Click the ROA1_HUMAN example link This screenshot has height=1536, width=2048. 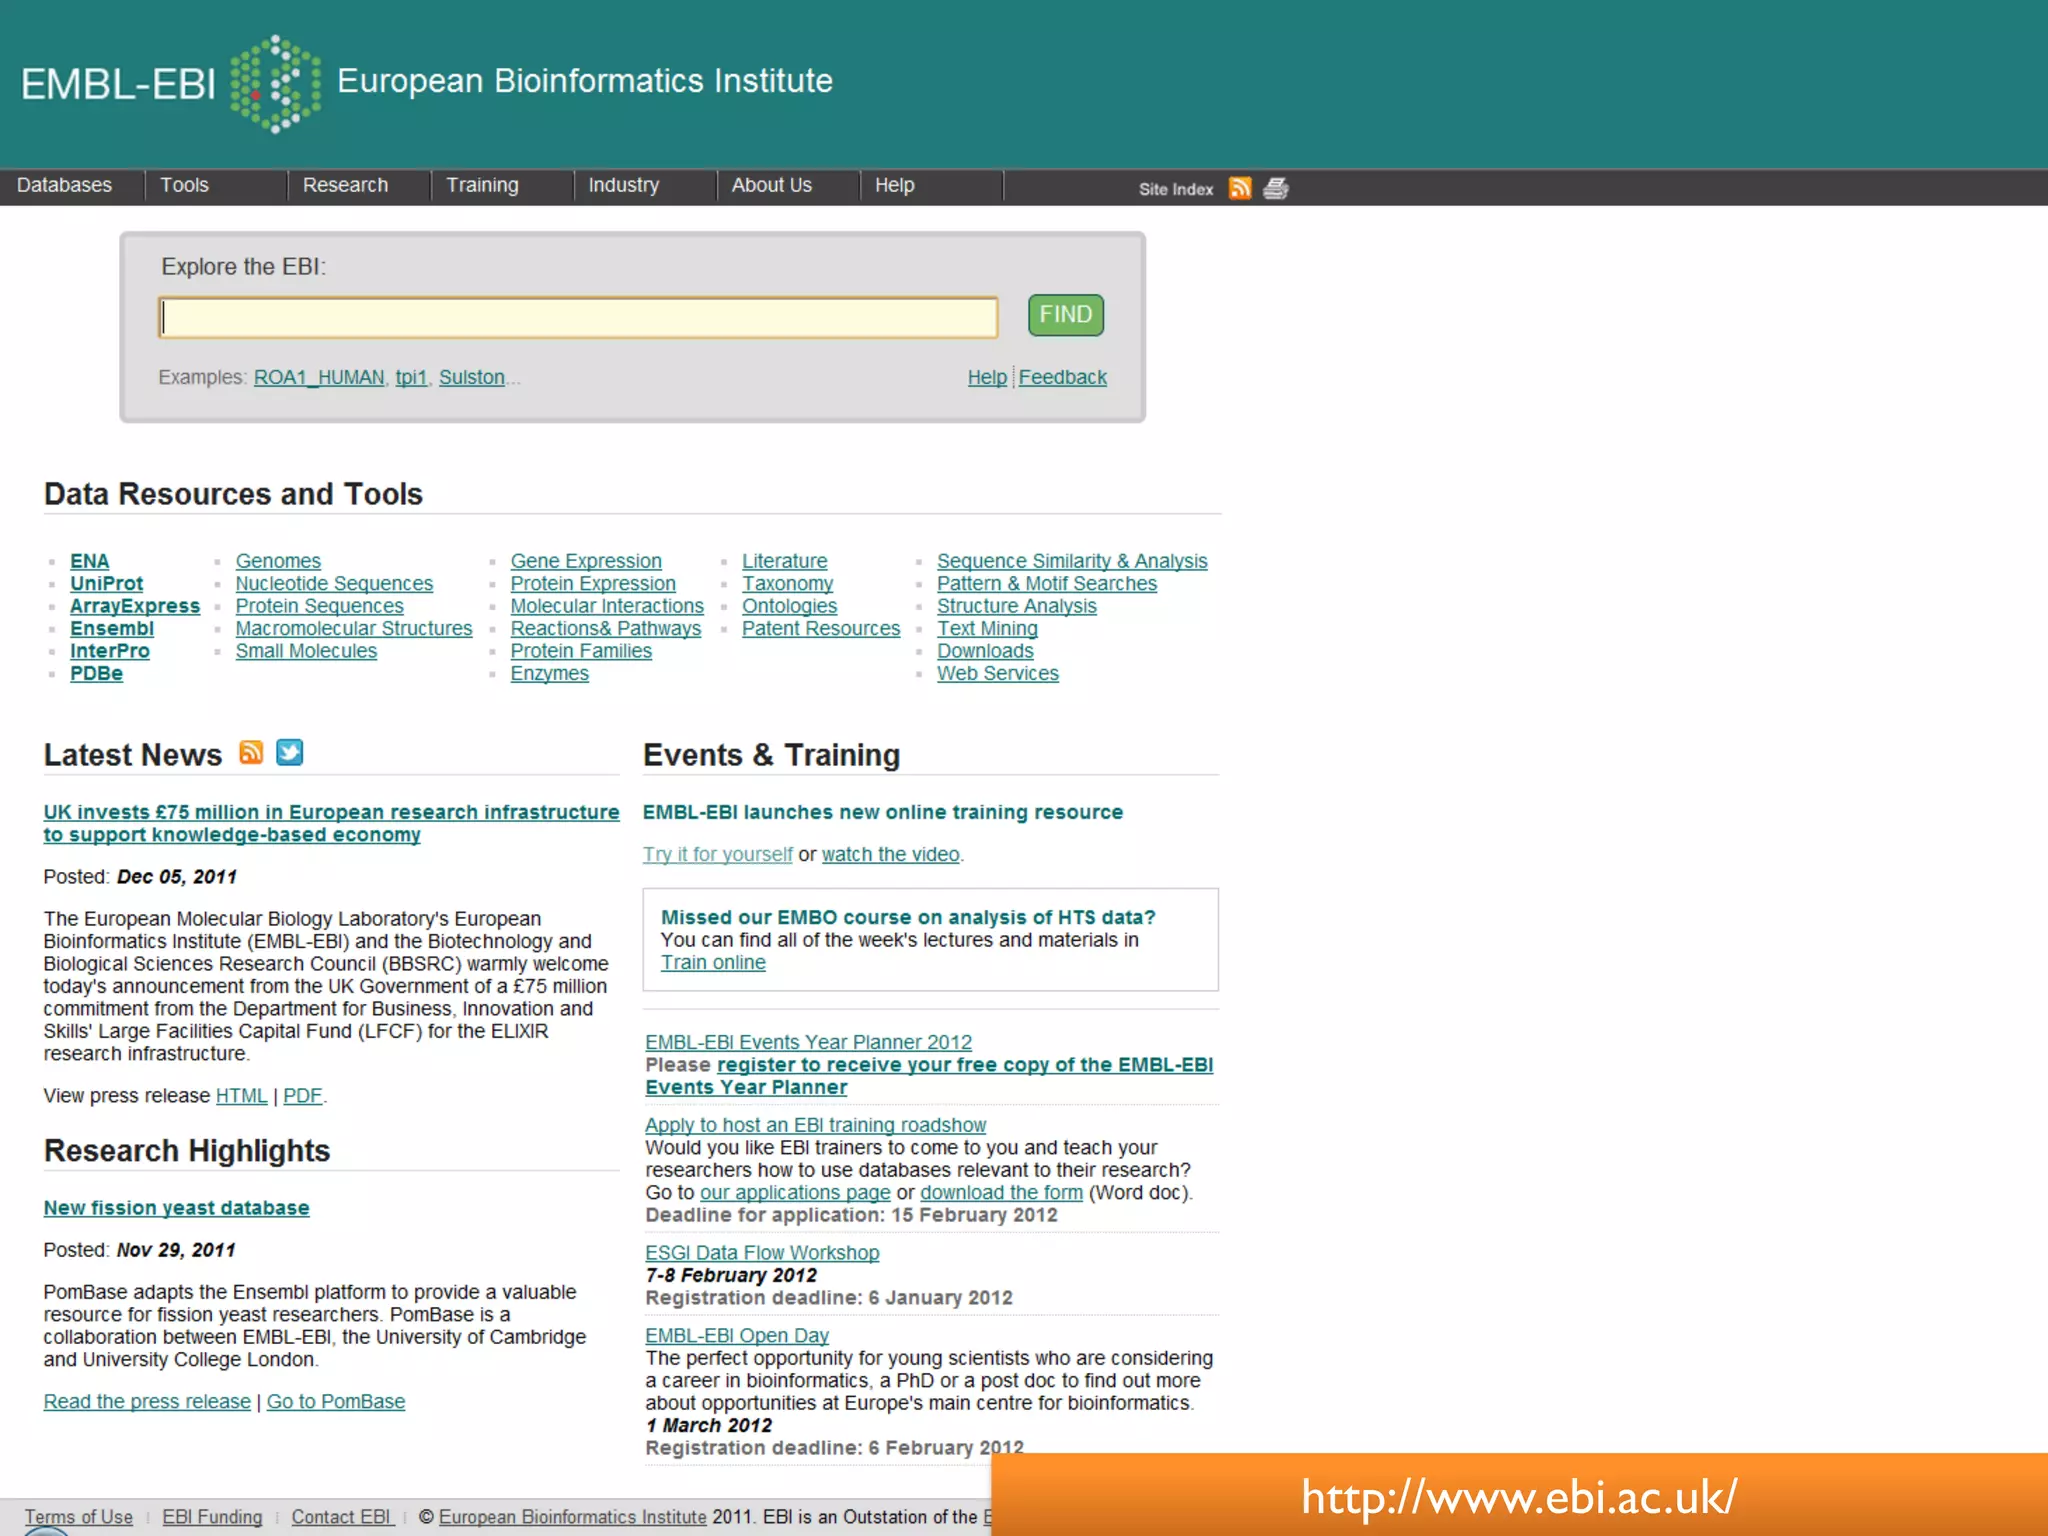(319, 378)
